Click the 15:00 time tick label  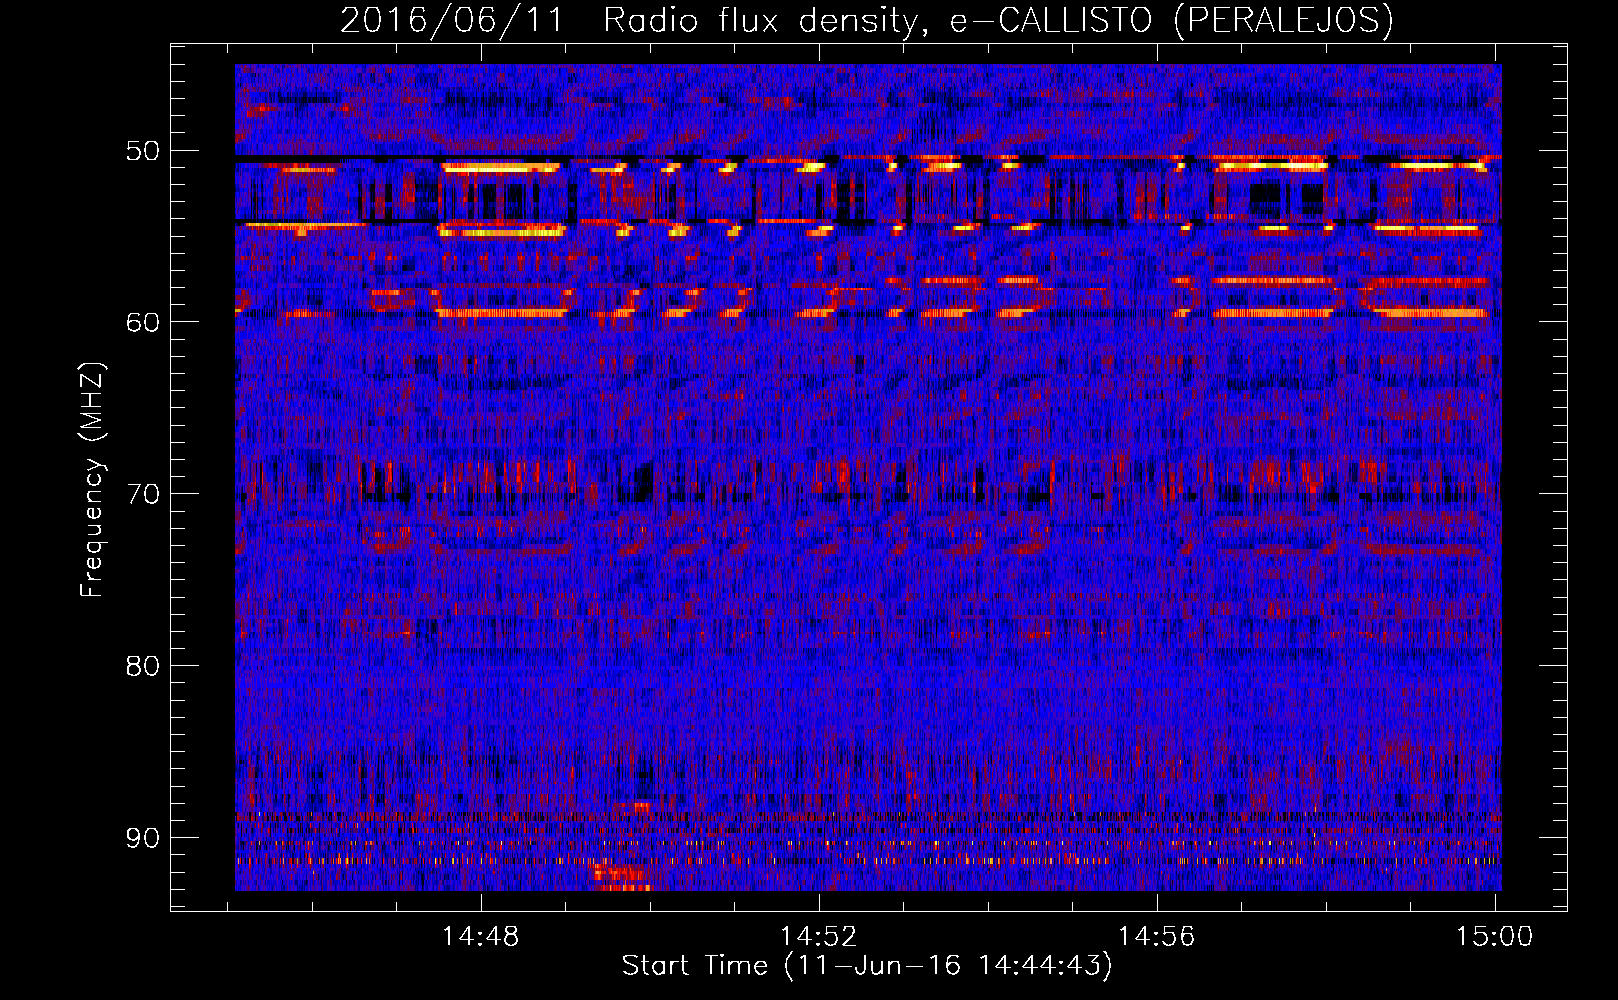click(1494, 937)
